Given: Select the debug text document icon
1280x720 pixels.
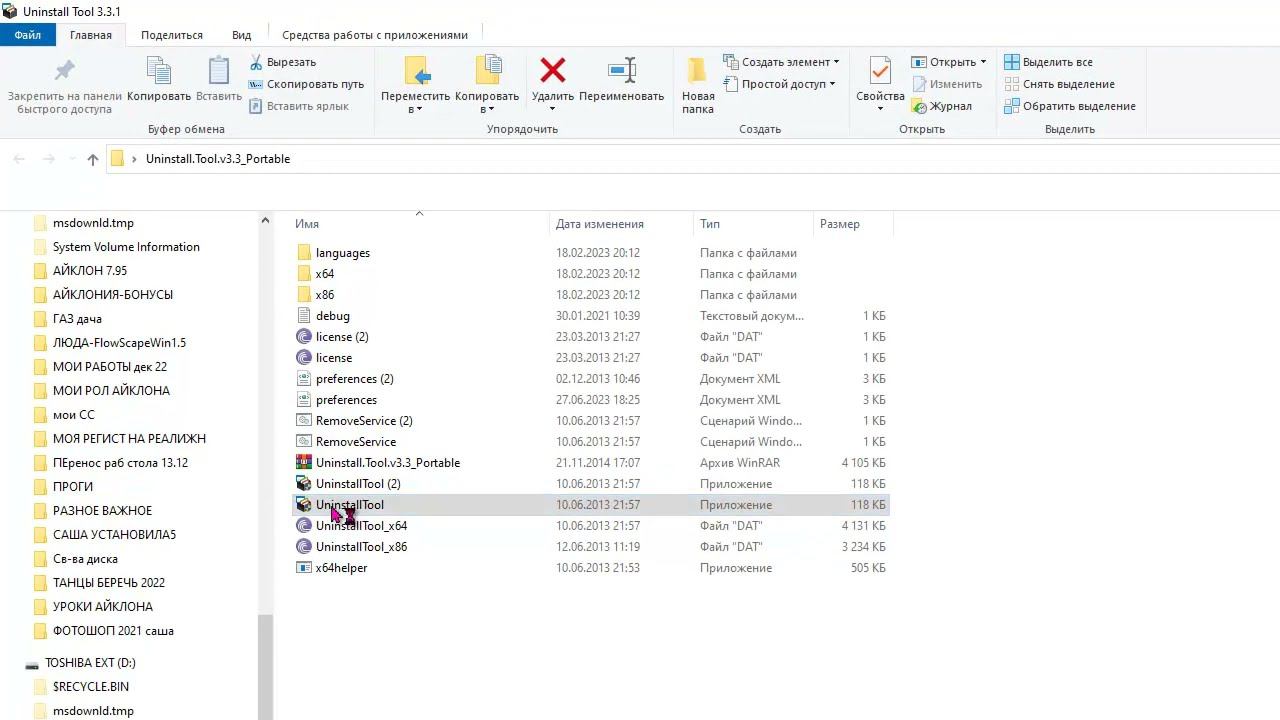Looking at the screenshot, I should pos(304,316).
